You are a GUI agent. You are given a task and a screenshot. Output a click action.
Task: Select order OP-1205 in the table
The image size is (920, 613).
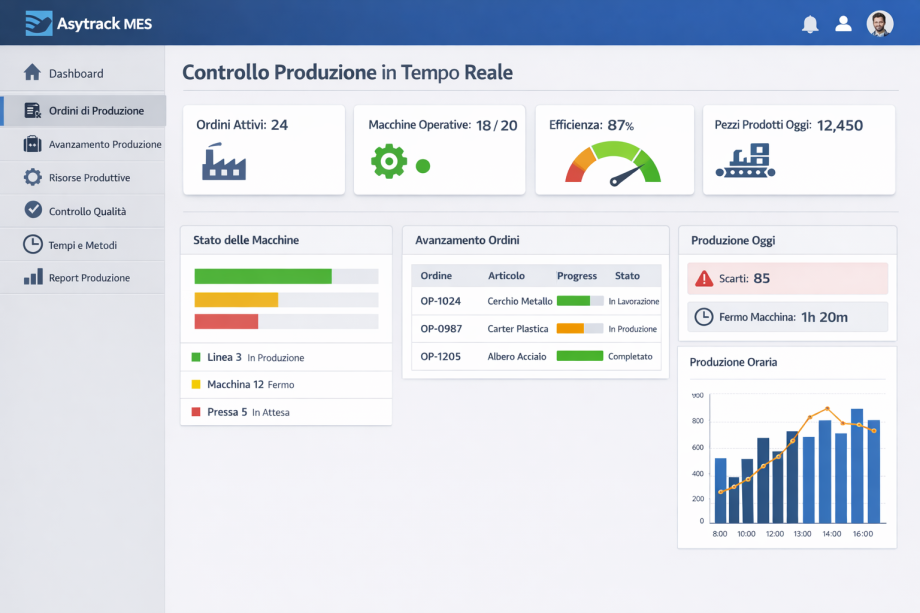click(536, 356)
